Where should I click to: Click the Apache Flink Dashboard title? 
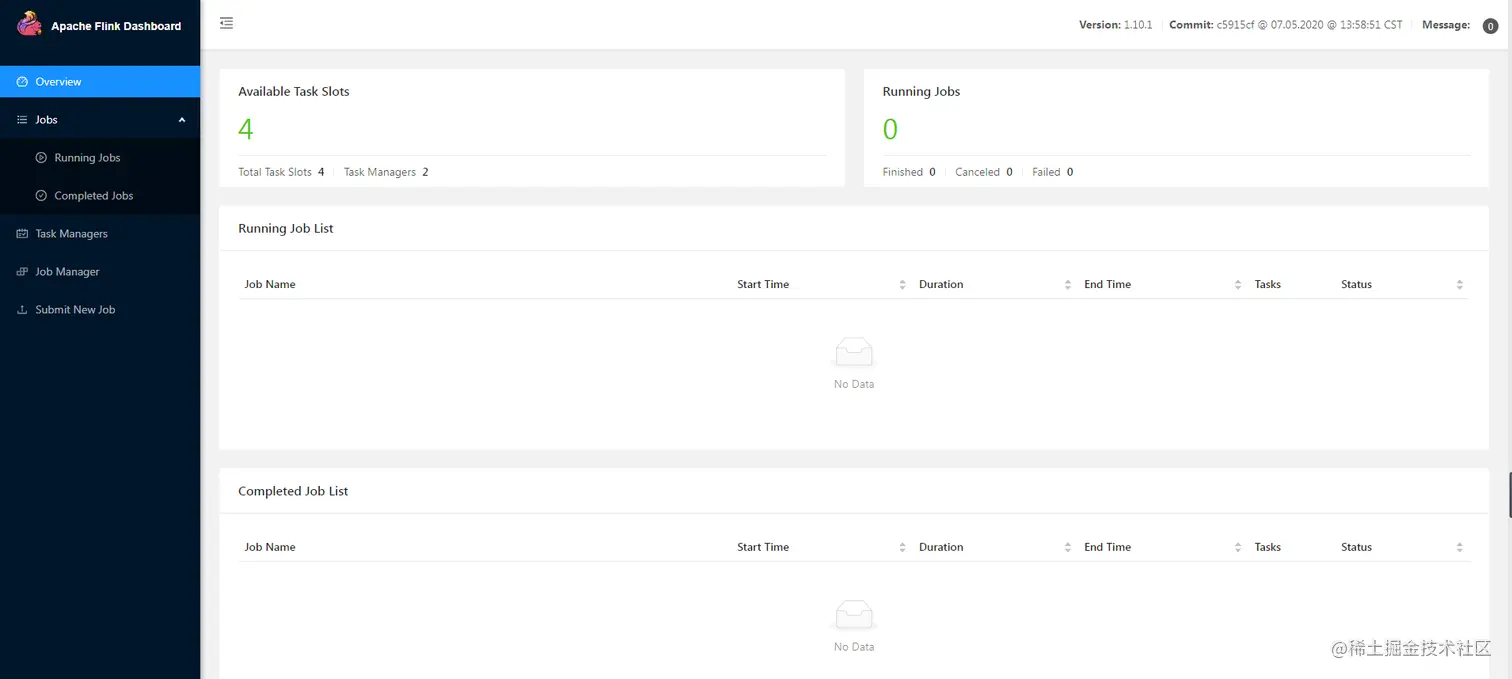(116, 26)
